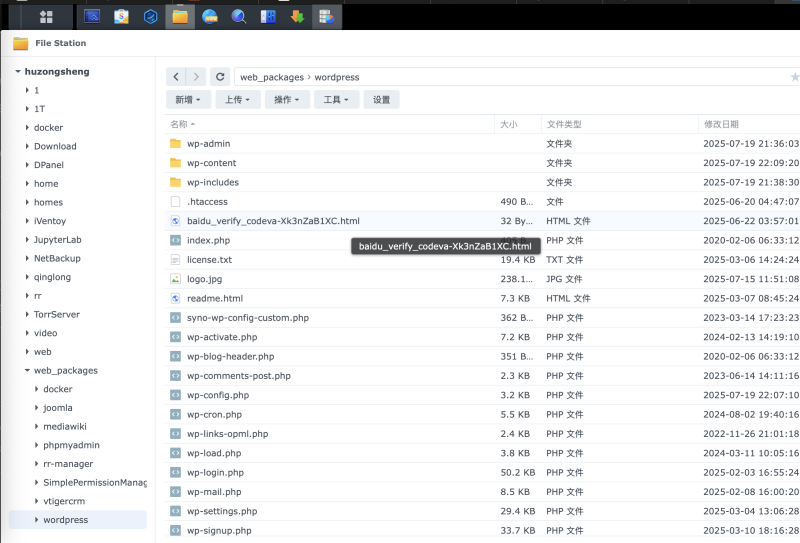Select phpmyadmin in the folder tree
The image size is (800, 543).
point(70,445)
